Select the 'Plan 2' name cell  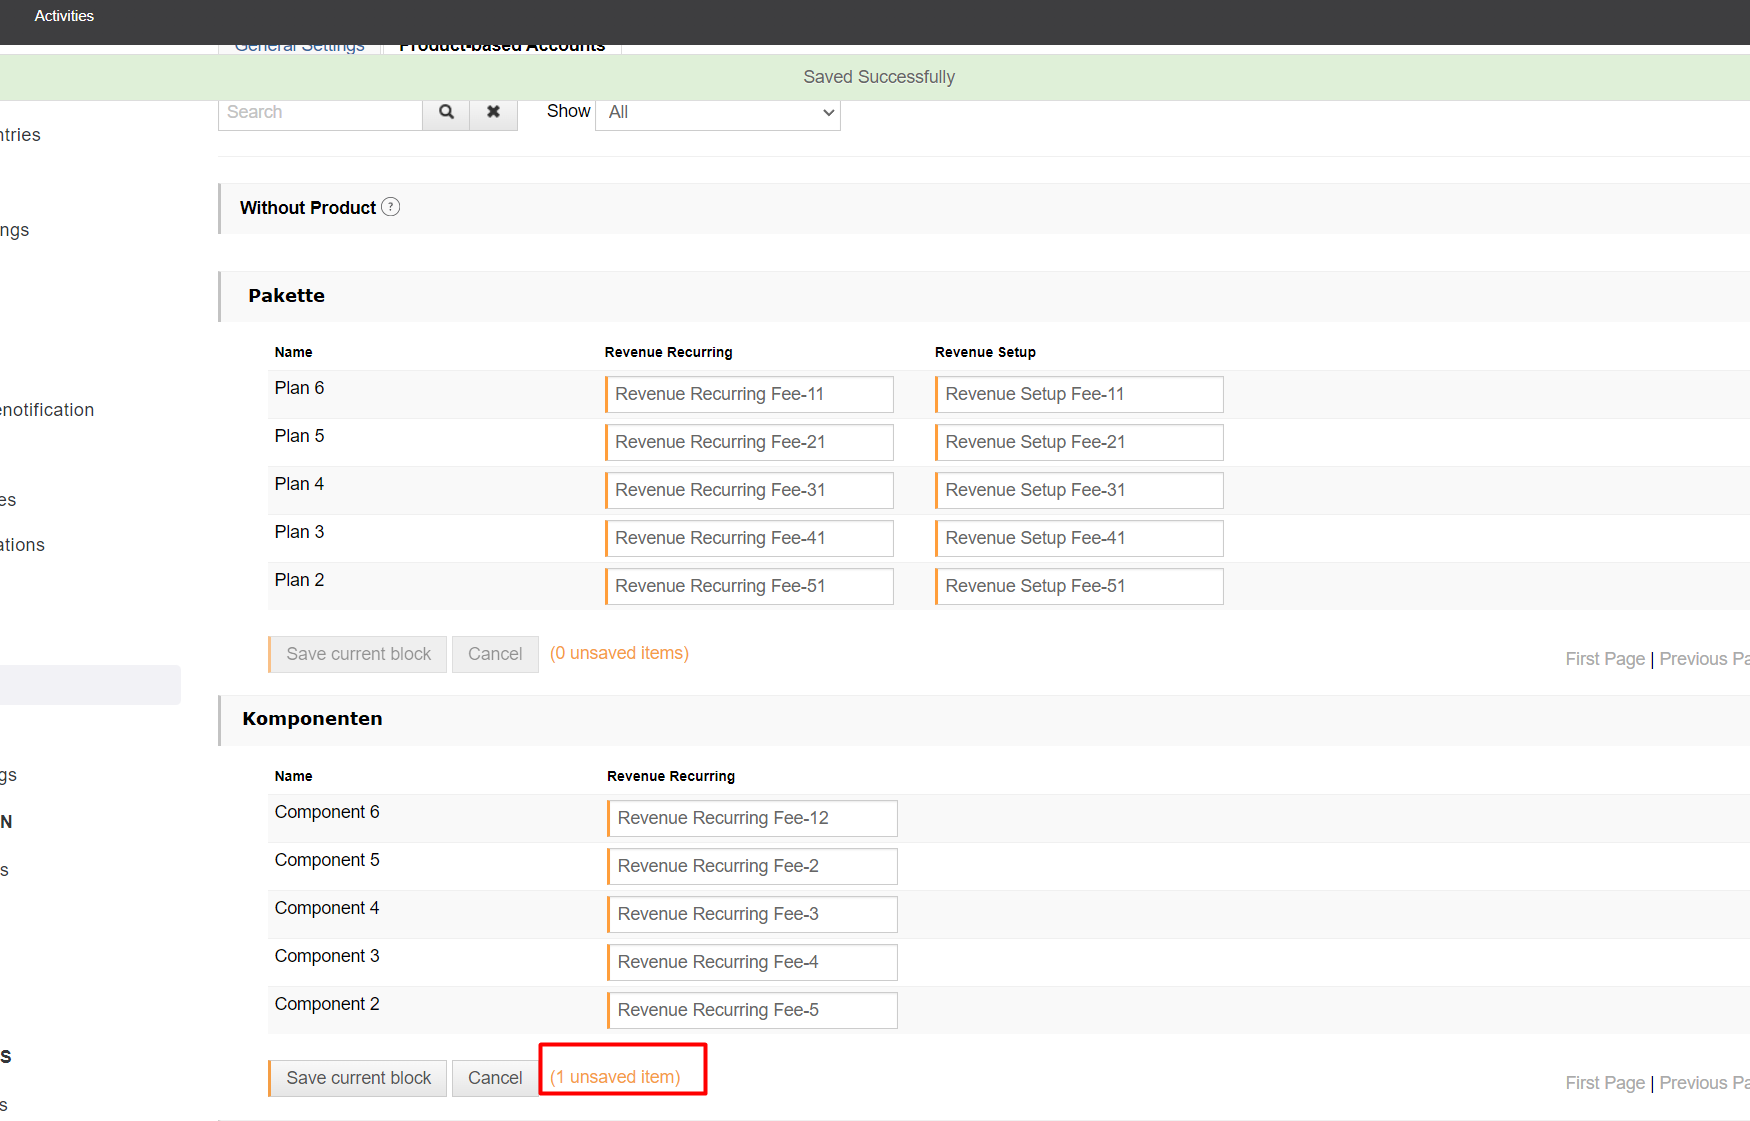click(x=299, y=580)
